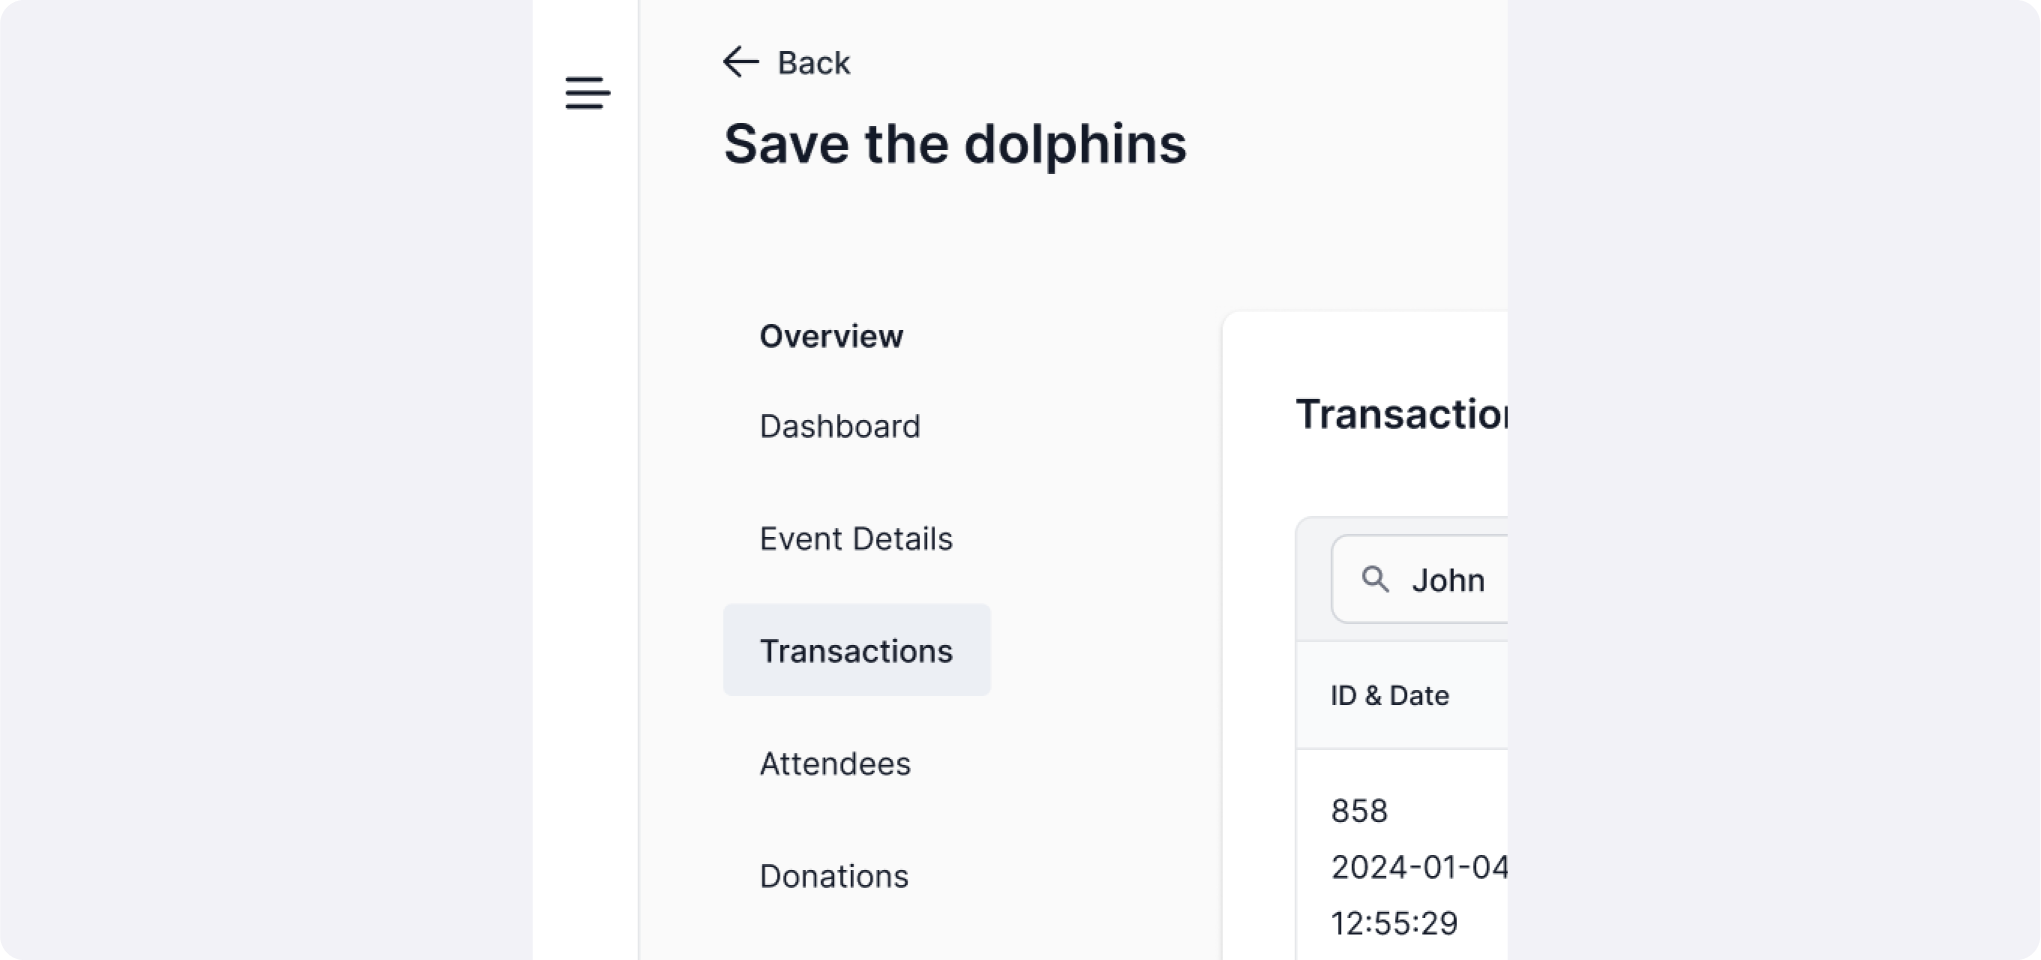Navigate to Donations
The image size is (2041, 960).
point(833,876)
